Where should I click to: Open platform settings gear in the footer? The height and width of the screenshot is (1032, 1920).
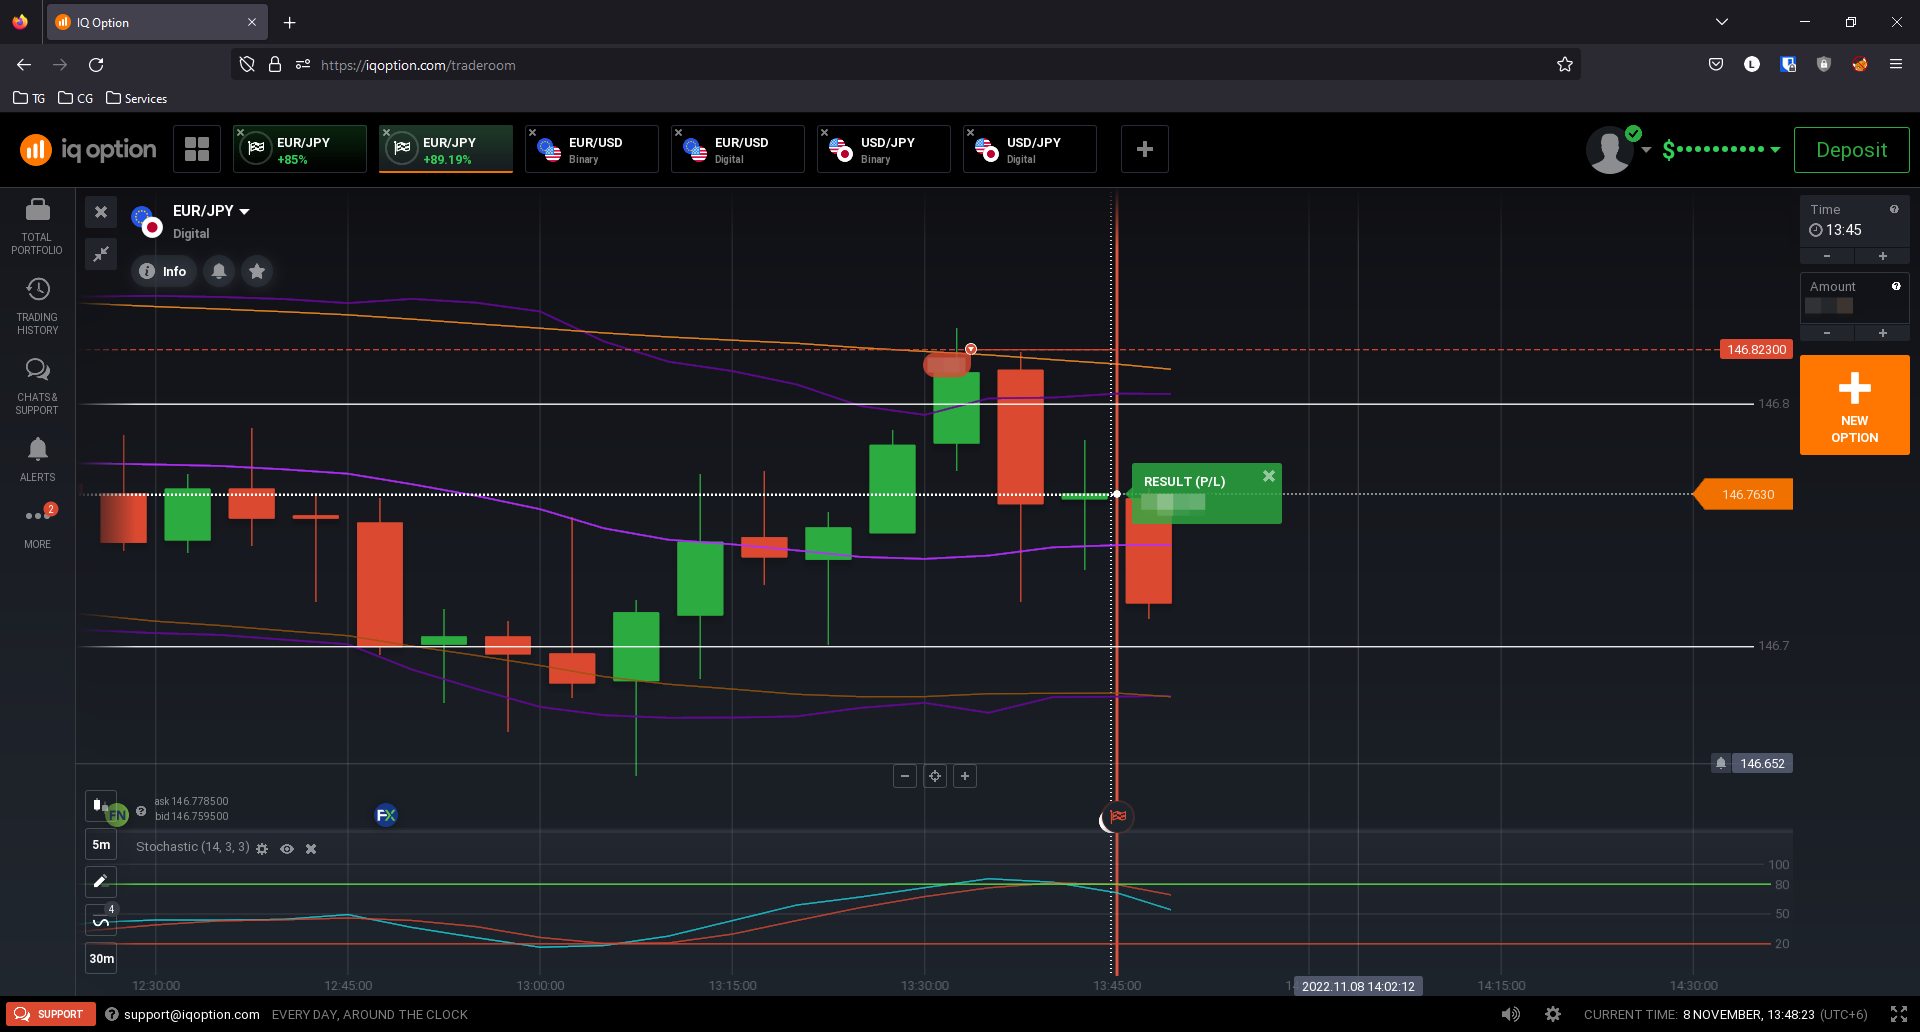(1553, 1014)
